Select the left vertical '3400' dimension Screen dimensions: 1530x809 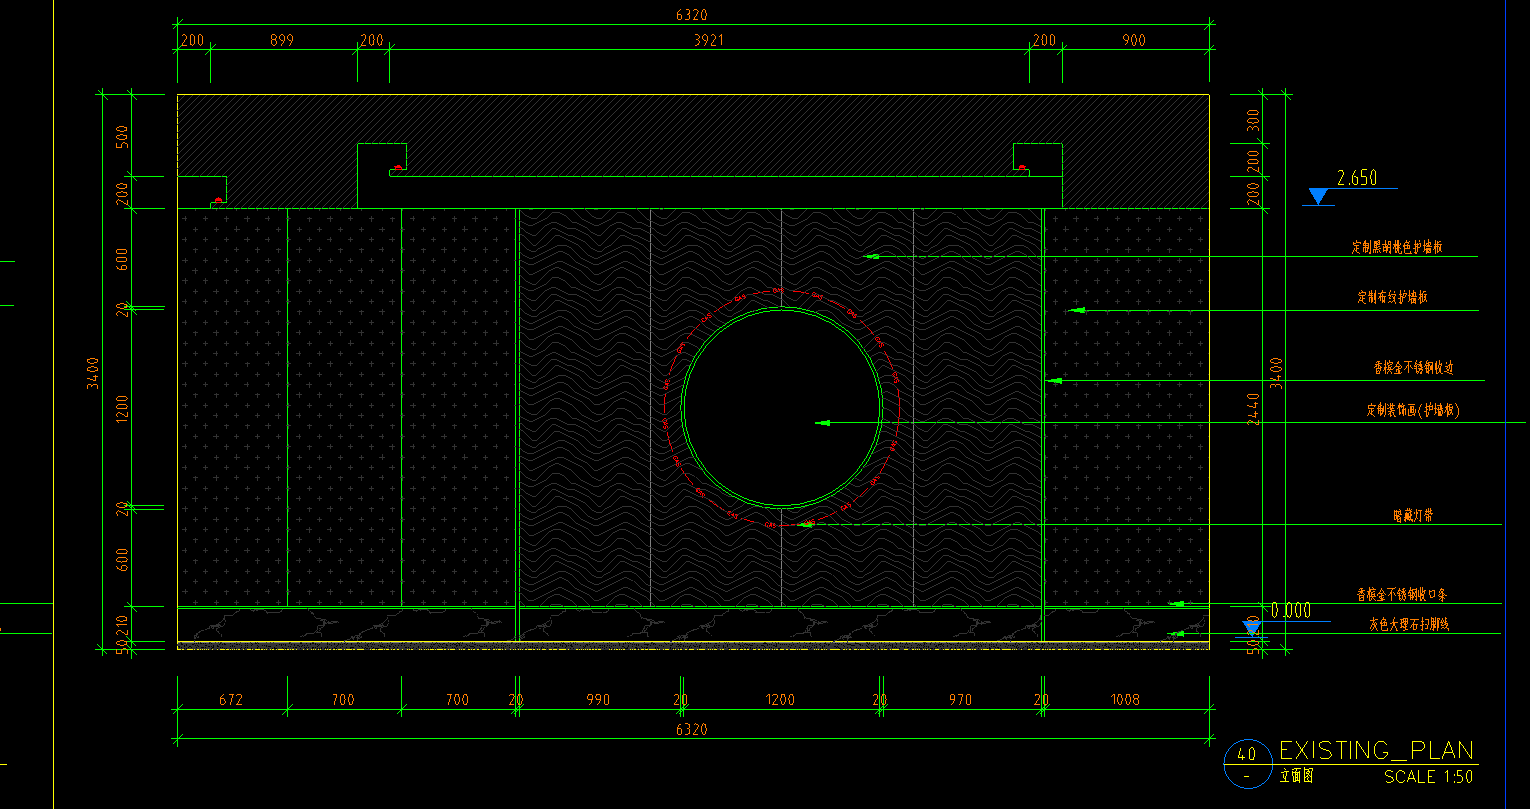pyautogui.click(x=92, y=372)
